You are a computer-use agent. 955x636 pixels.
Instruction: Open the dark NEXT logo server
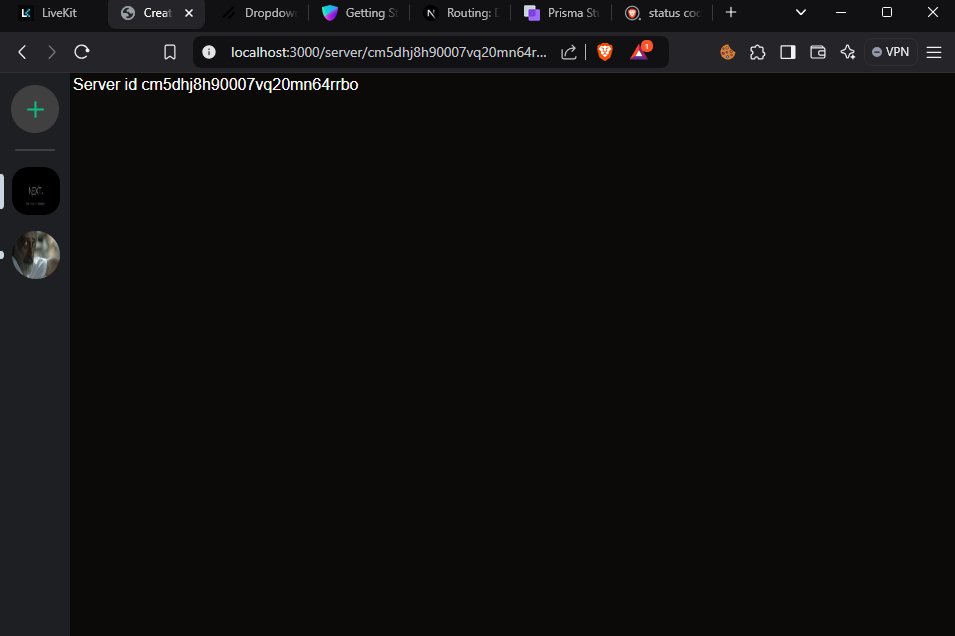(36, 191)
